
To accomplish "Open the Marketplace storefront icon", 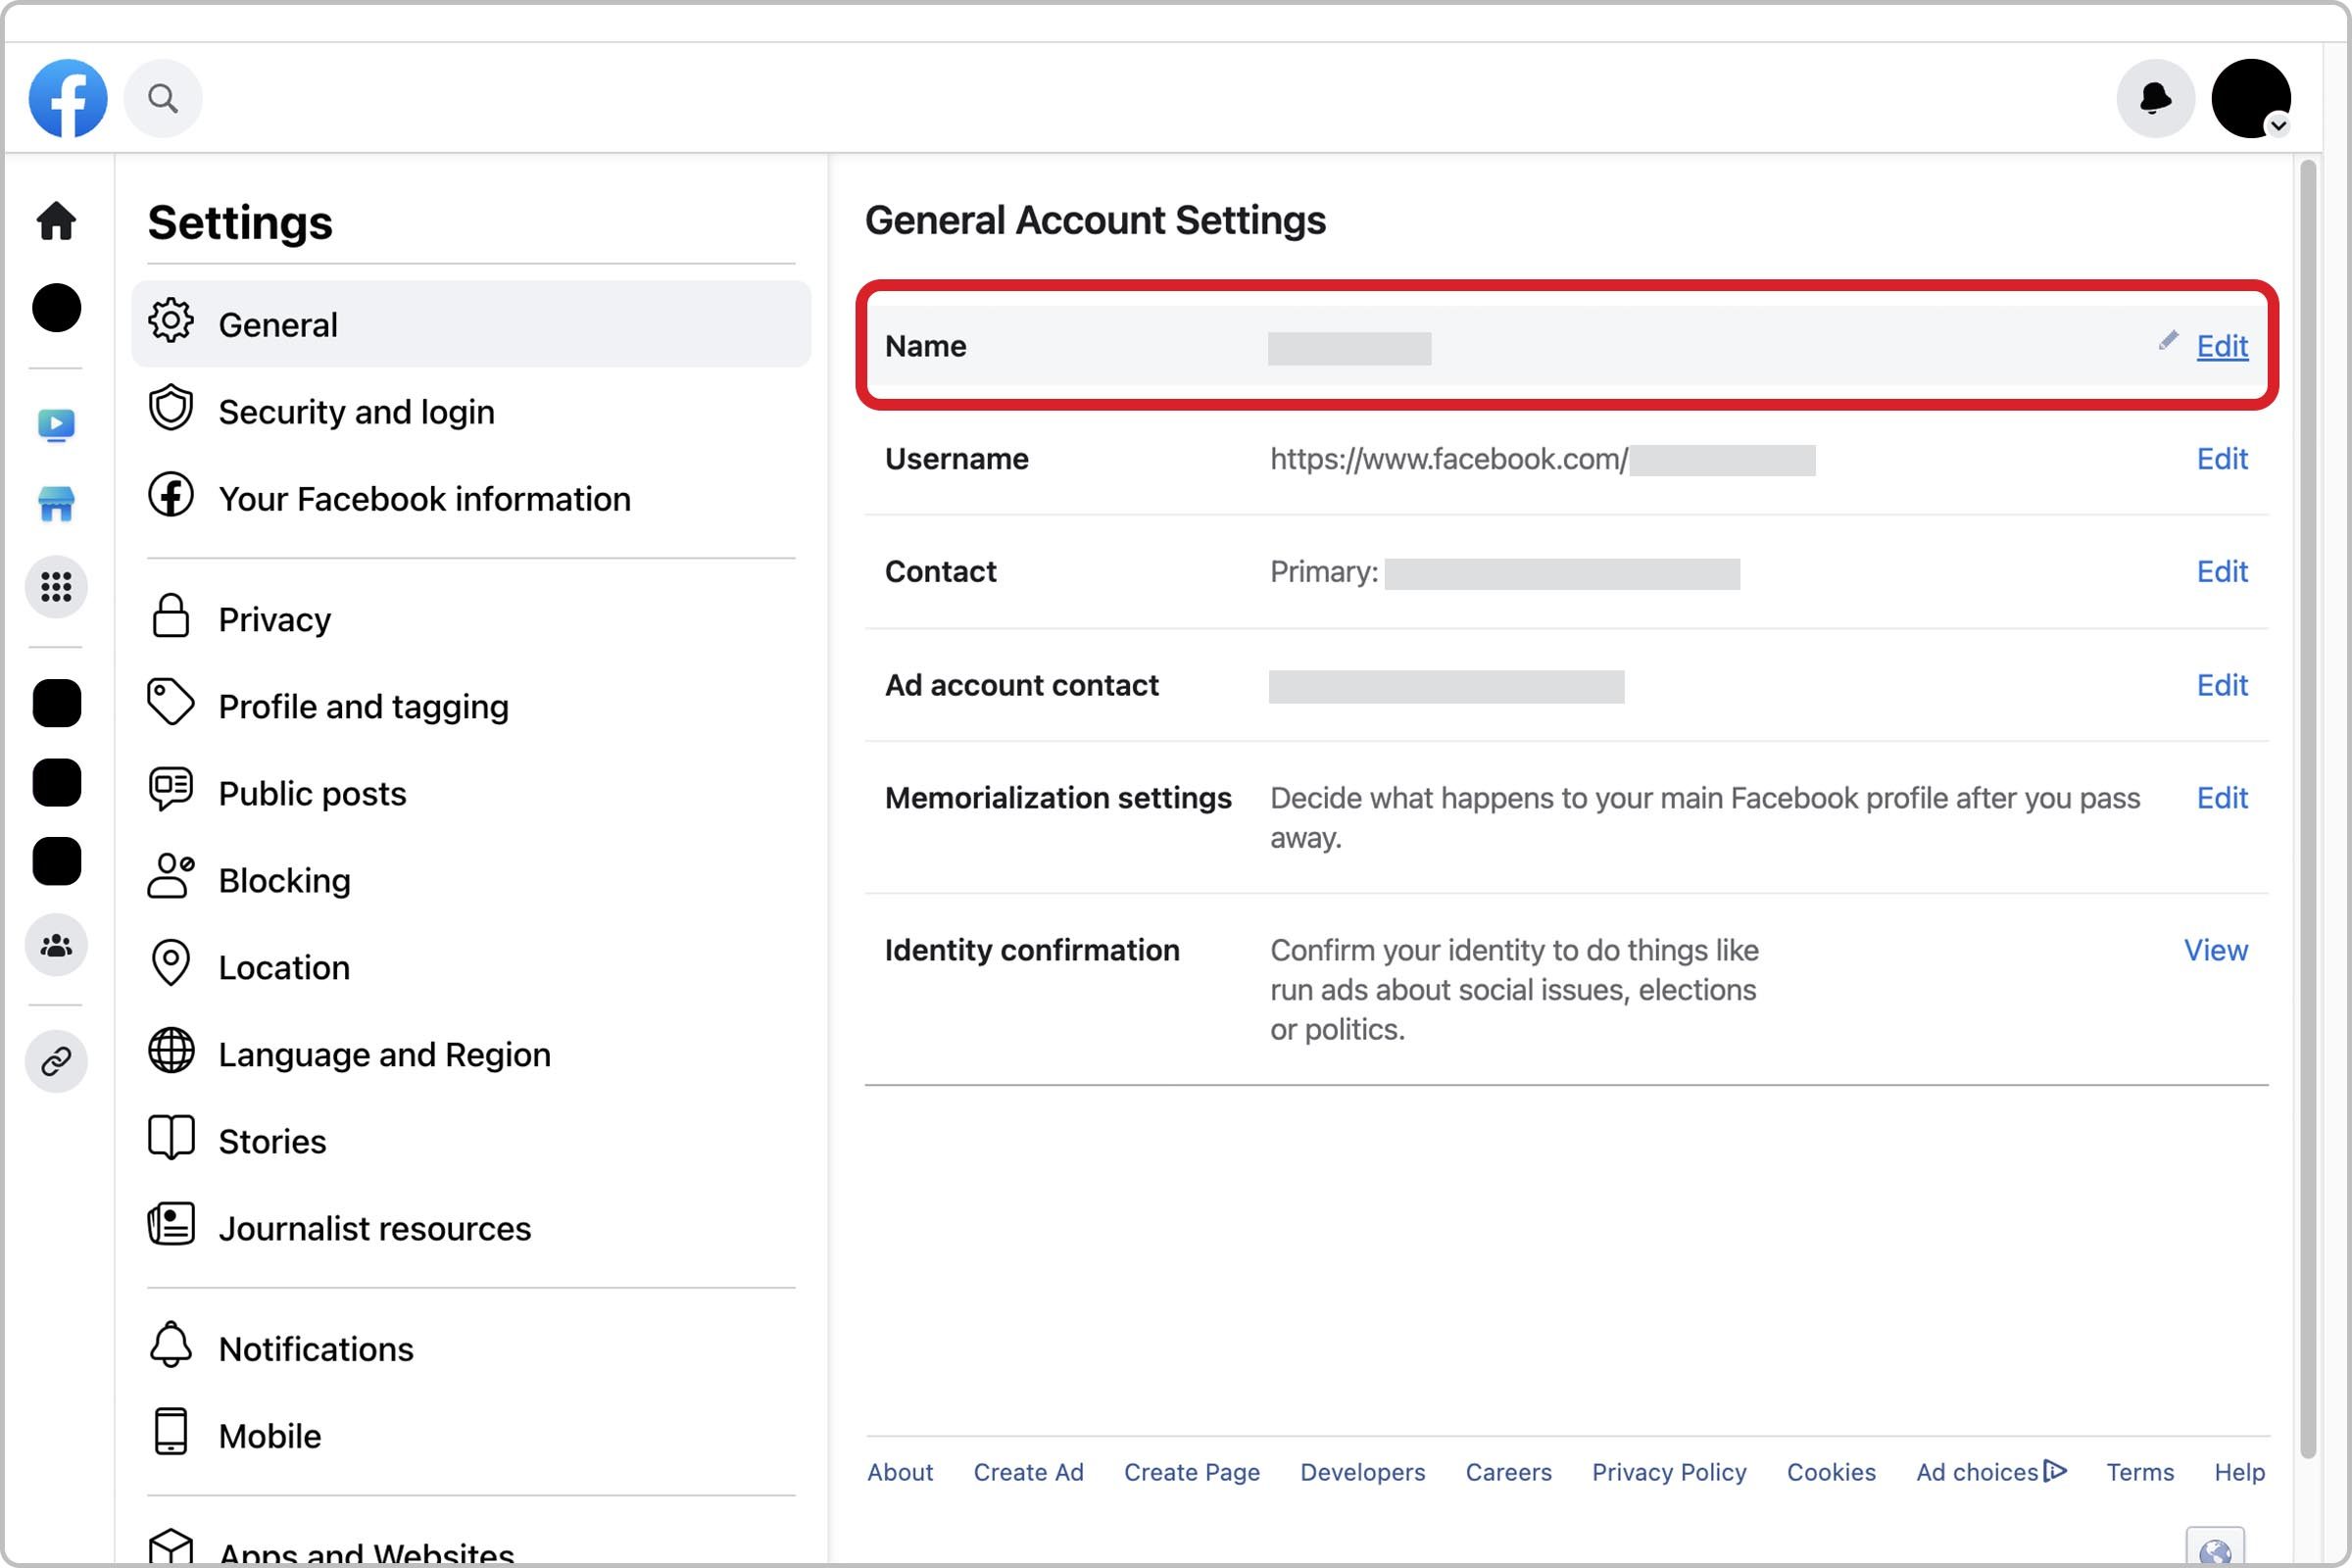I will [x=56, y=504].
